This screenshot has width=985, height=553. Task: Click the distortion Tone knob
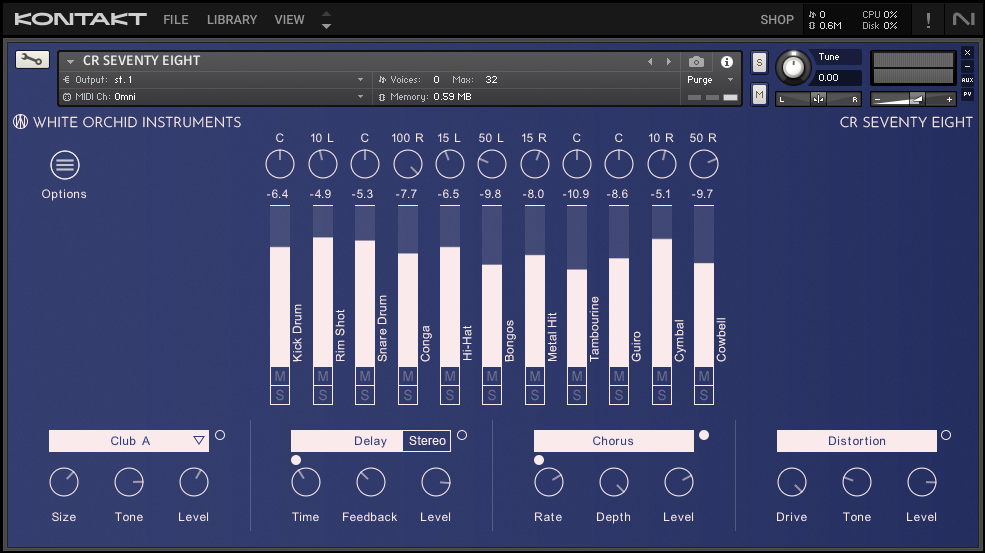(857, 482)
